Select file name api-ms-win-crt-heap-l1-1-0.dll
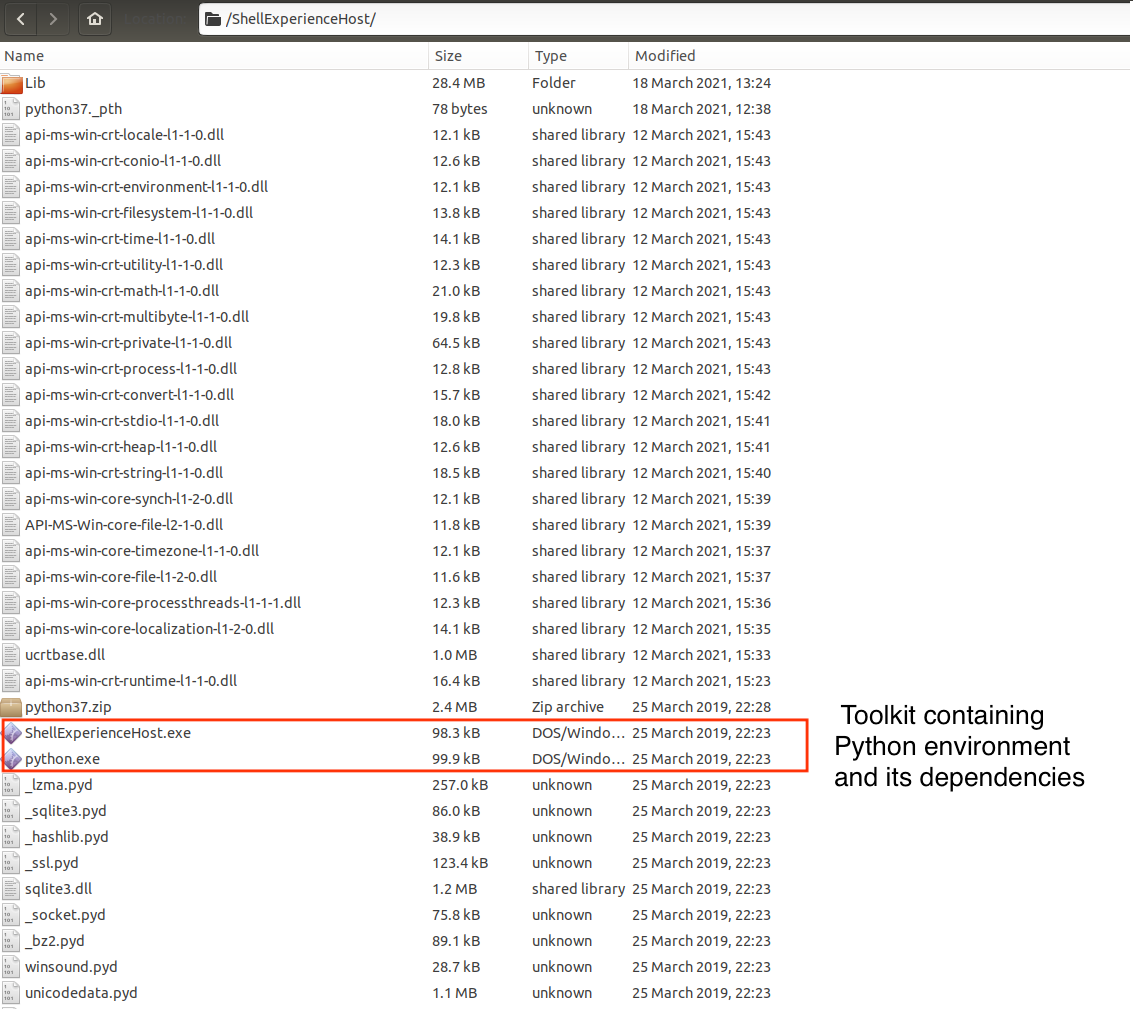The image size is (1133, 1009). (121, 447)
